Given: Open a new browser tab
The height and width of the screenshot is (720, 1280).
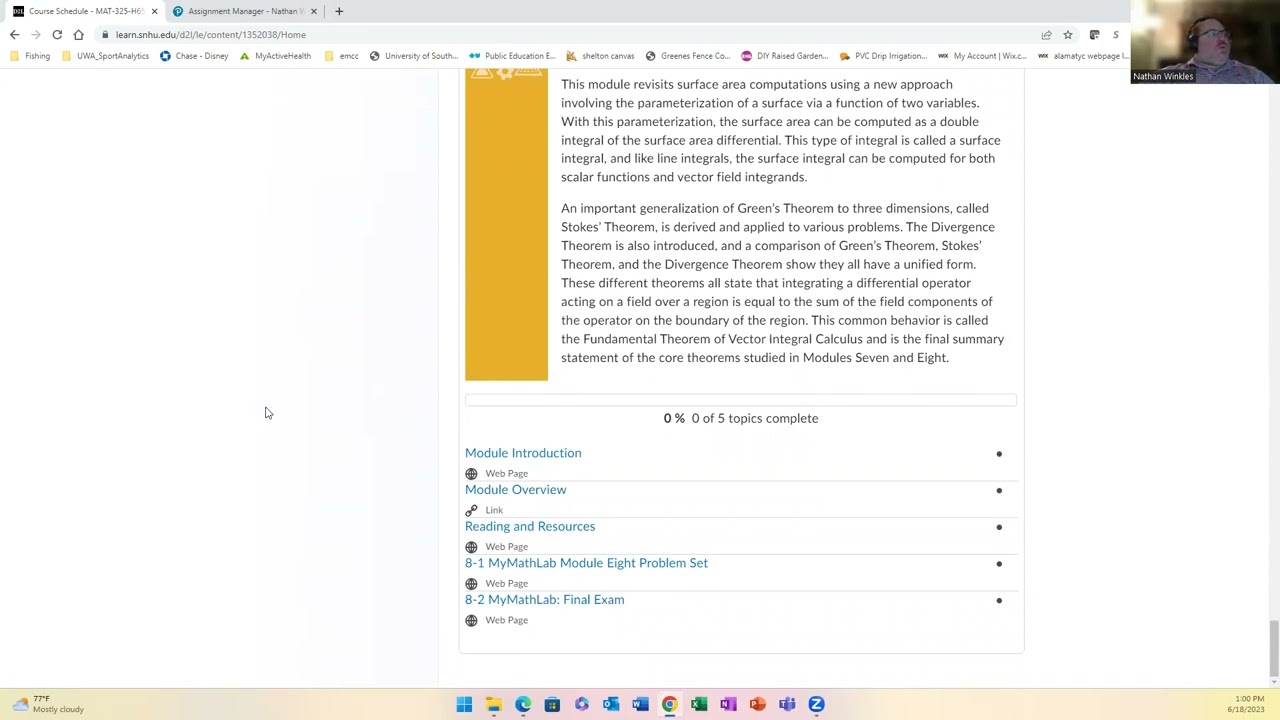Looking at the screenshot, I should pyautogui.click(x=339, y=11).
